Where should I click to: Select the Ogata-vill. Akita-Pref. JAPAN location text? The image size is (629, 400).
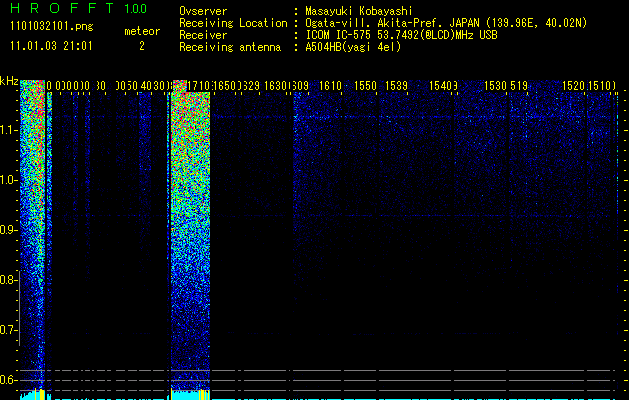[446, 23]
